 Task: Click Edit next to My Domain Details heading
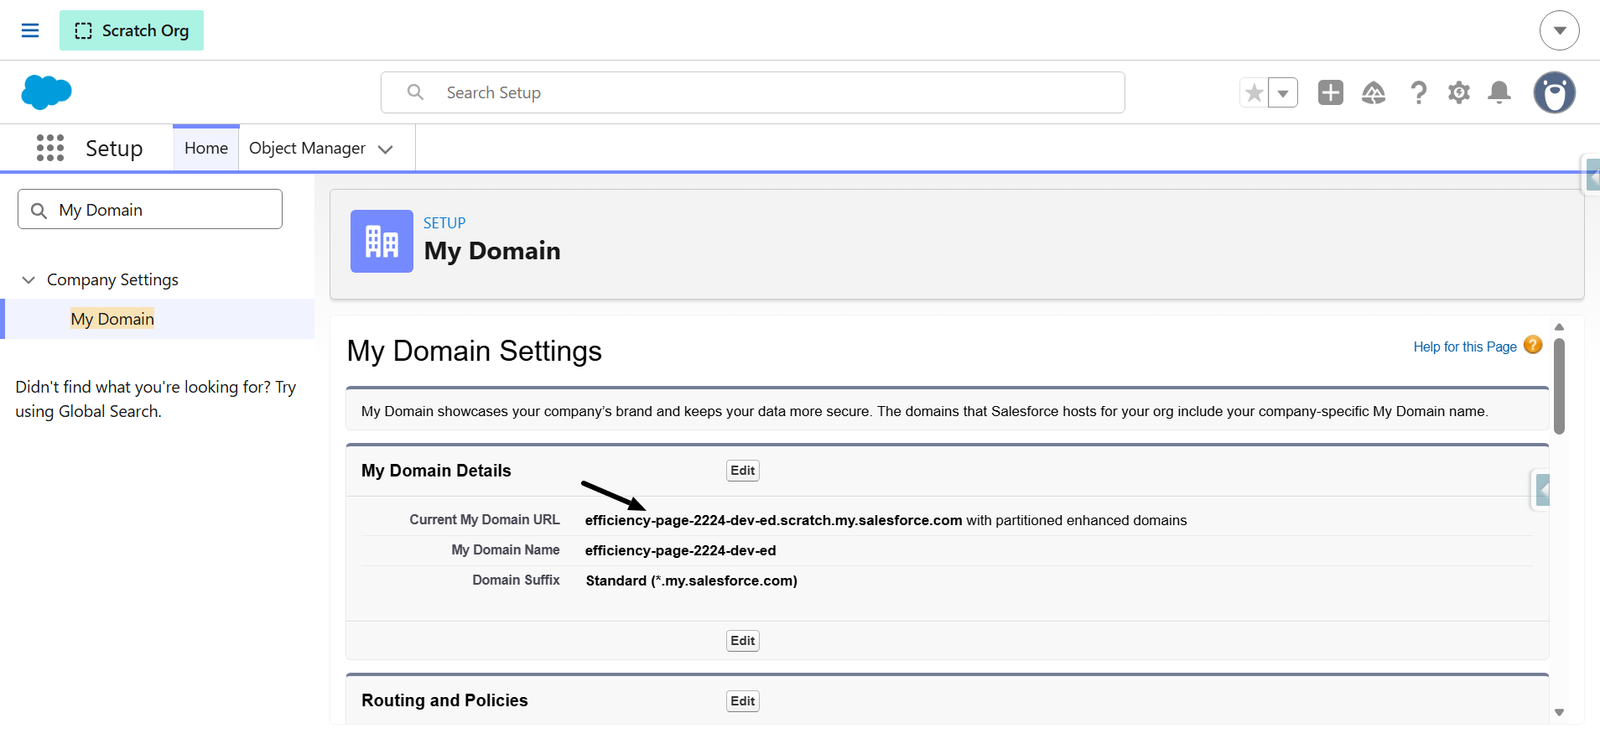tap(743, 471)
